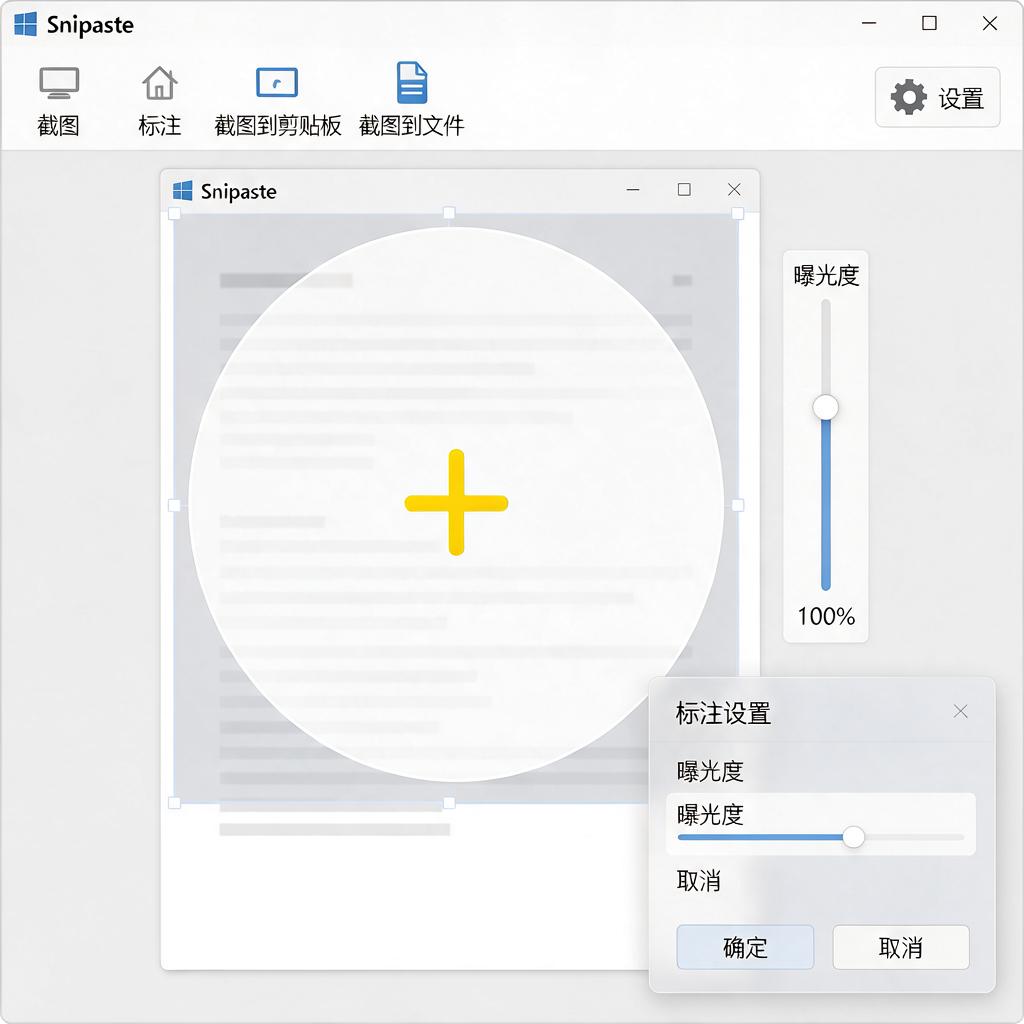Maximize the main Snipaste window
Image resolution: width=1024 pixels, height=1024 pixels.
pyautogui.click(x=929, y=23)
